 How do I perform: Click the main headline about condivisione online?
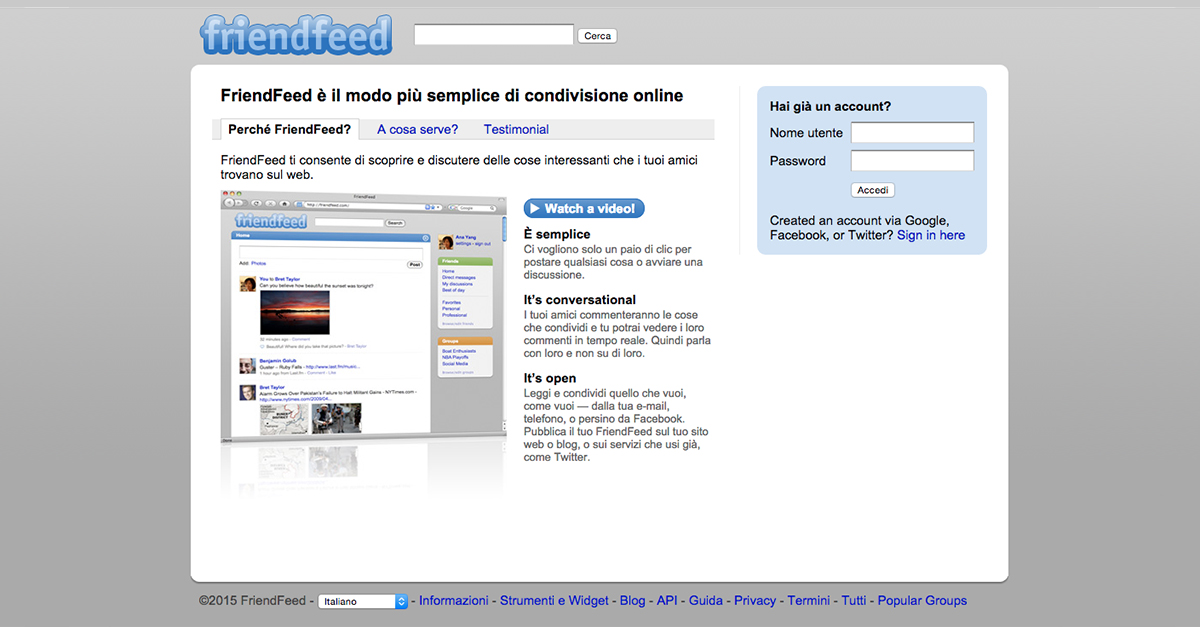pos(452,96)
